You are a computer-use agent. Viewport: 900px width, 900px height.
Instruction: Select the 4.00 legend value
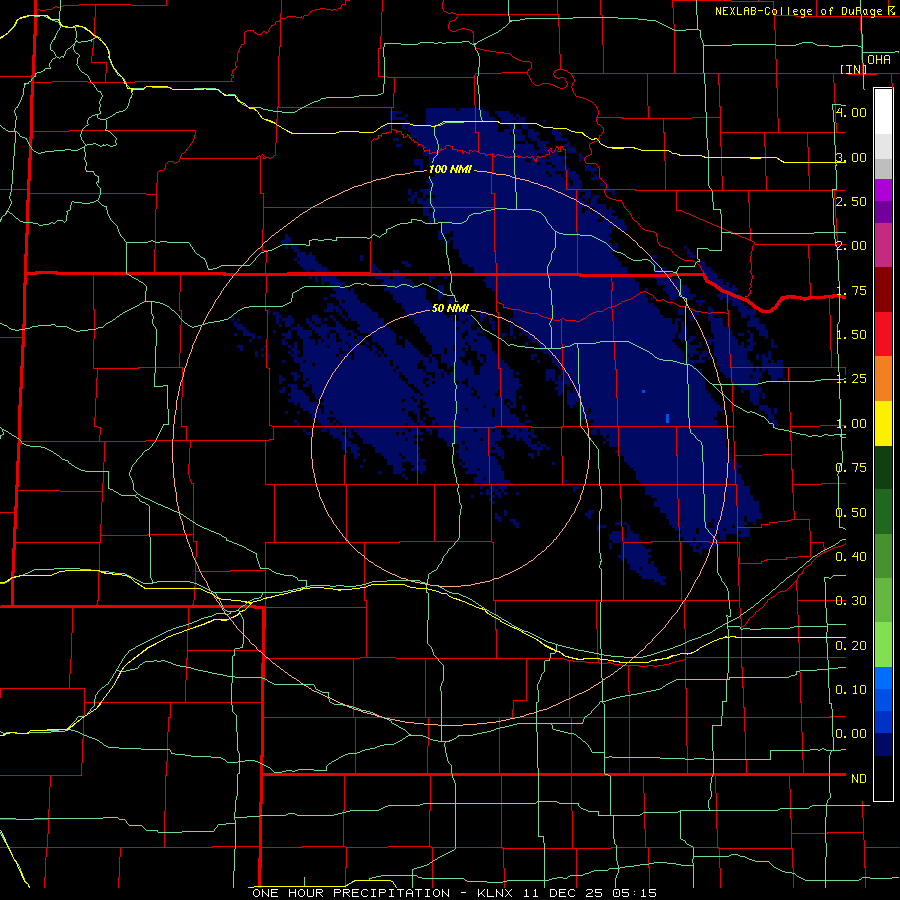click(x=851, y=112)
